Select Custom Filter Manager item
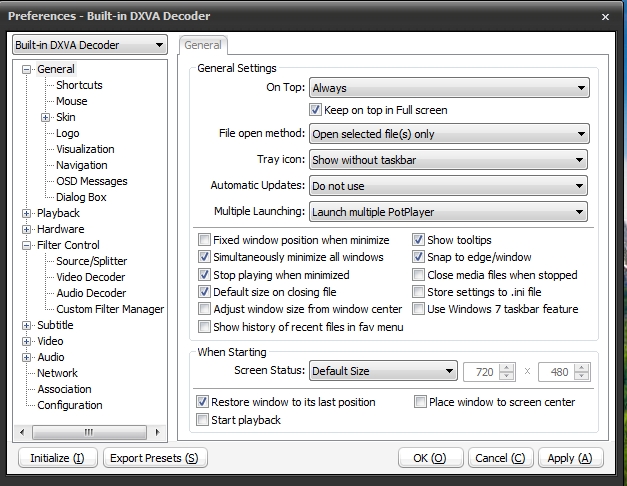Image resolution: width=627 pixels, height=486 pixels. pyautogui.click(x=110, y=309)
